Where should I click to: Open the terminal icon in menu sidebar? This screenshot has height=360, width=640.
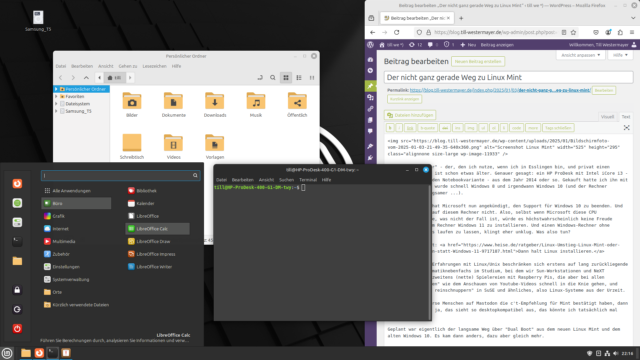pyautogui.click(x=17, y=242)
